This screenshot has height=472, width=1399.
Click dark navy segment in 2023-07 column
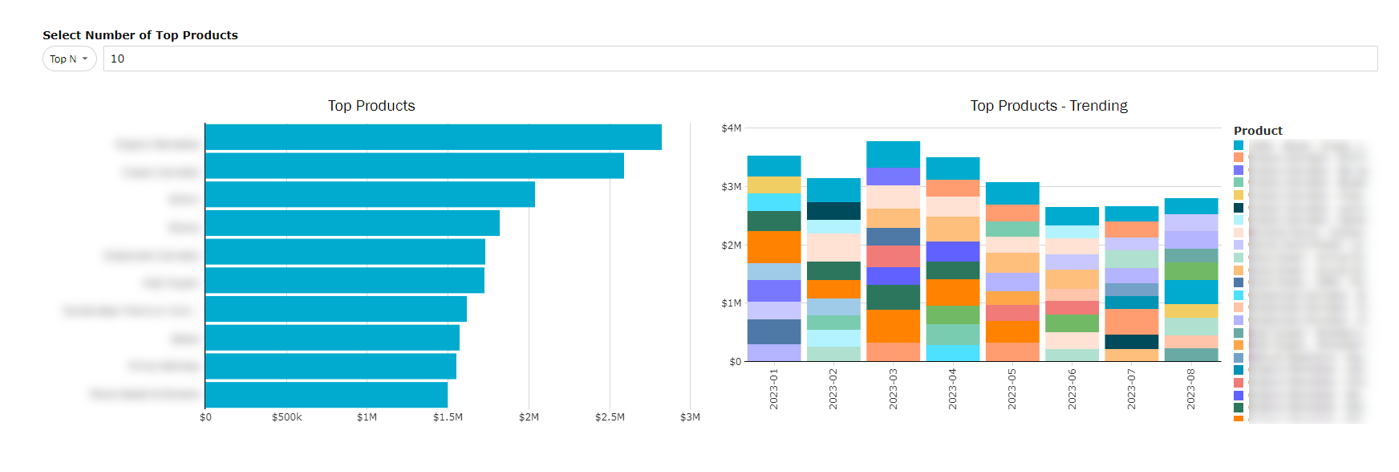click(x=1131, y=342)
